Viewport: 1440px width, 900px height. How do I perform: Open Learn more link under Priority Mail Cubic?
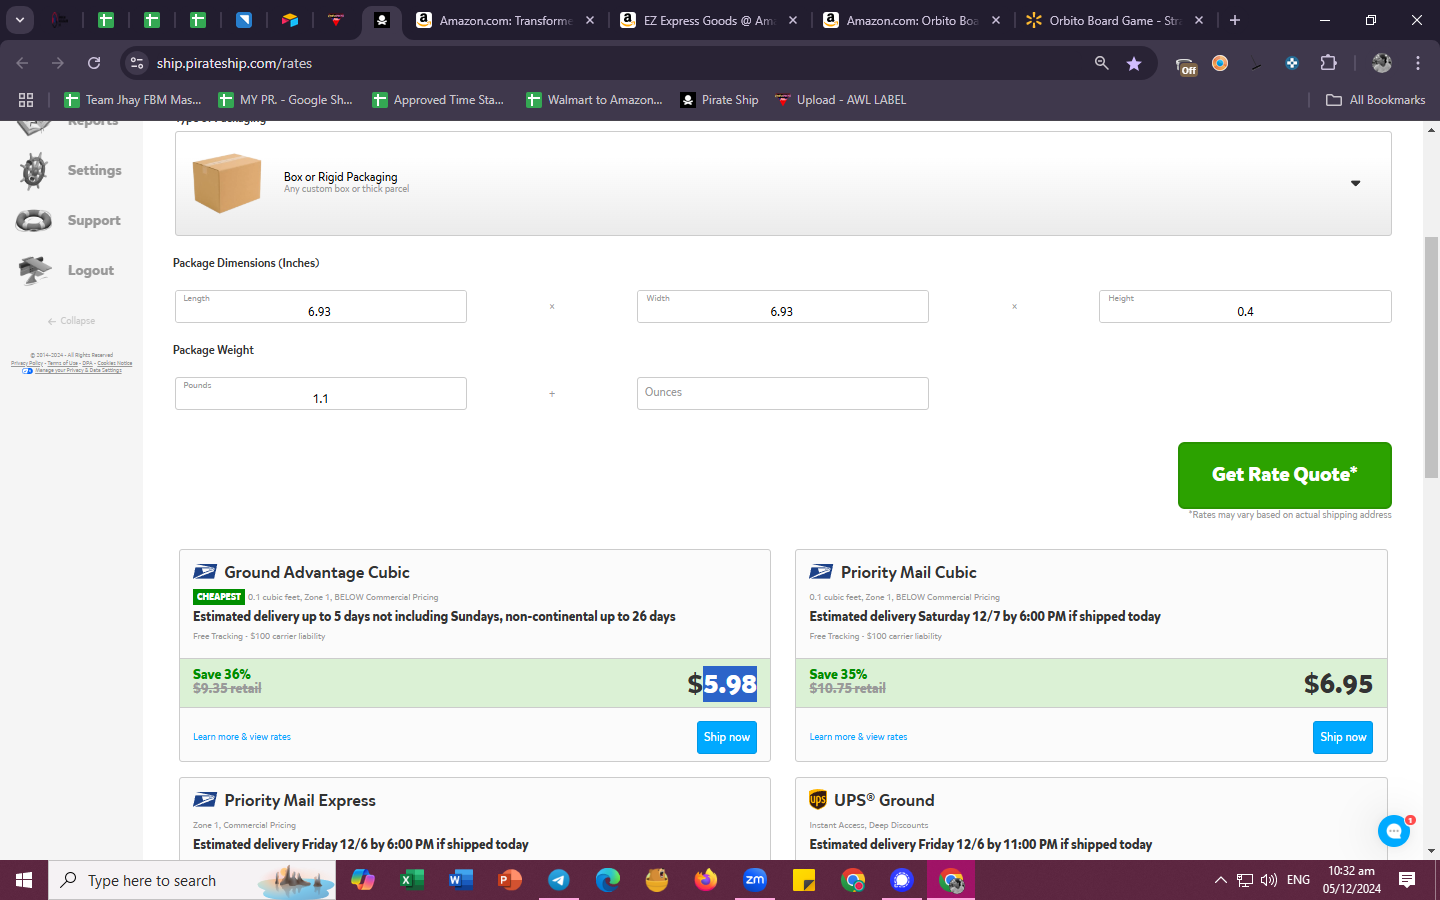(858, 737)
